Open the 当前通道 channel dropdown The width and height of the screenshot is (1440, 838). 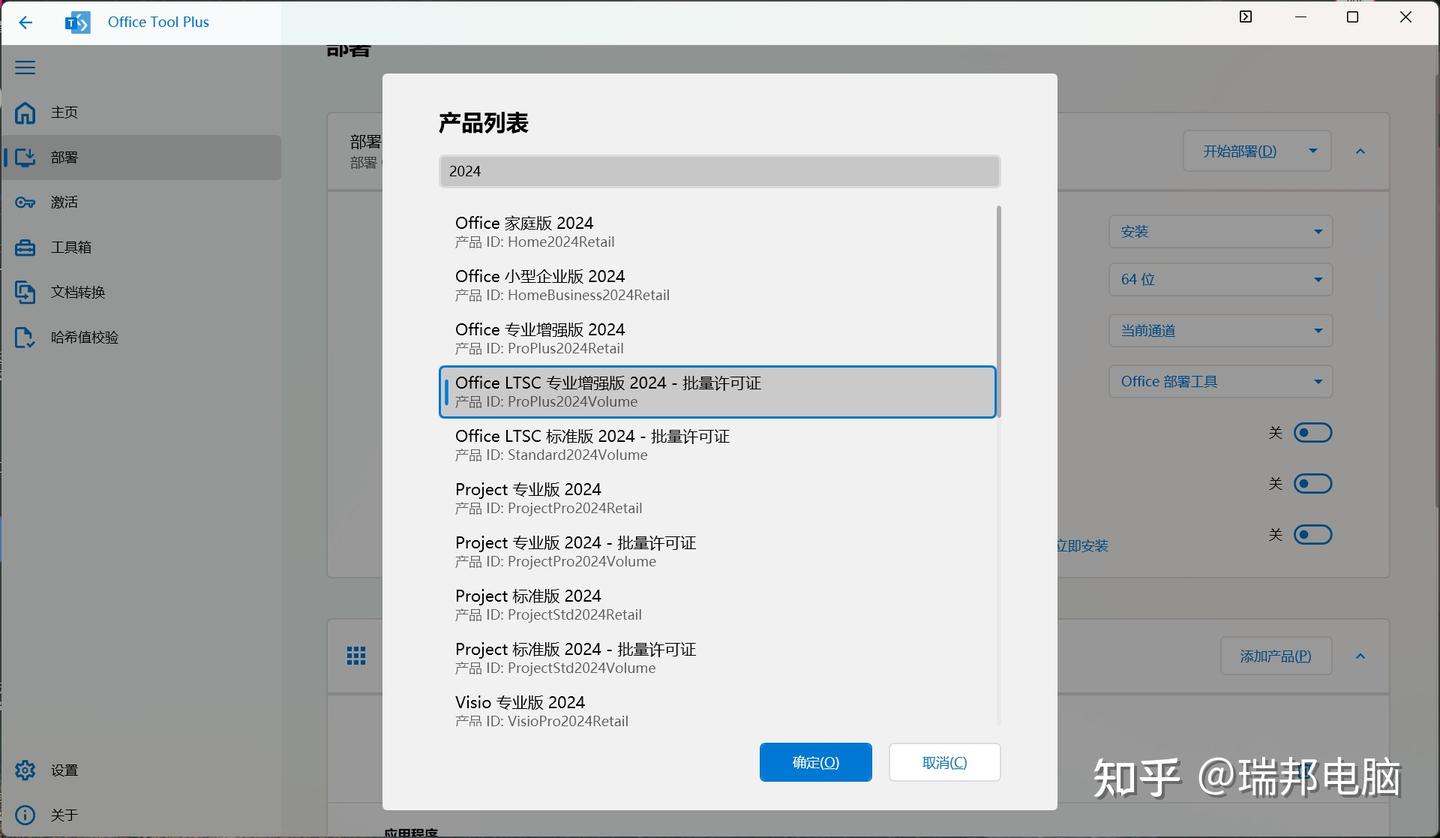coord(1220,330)
